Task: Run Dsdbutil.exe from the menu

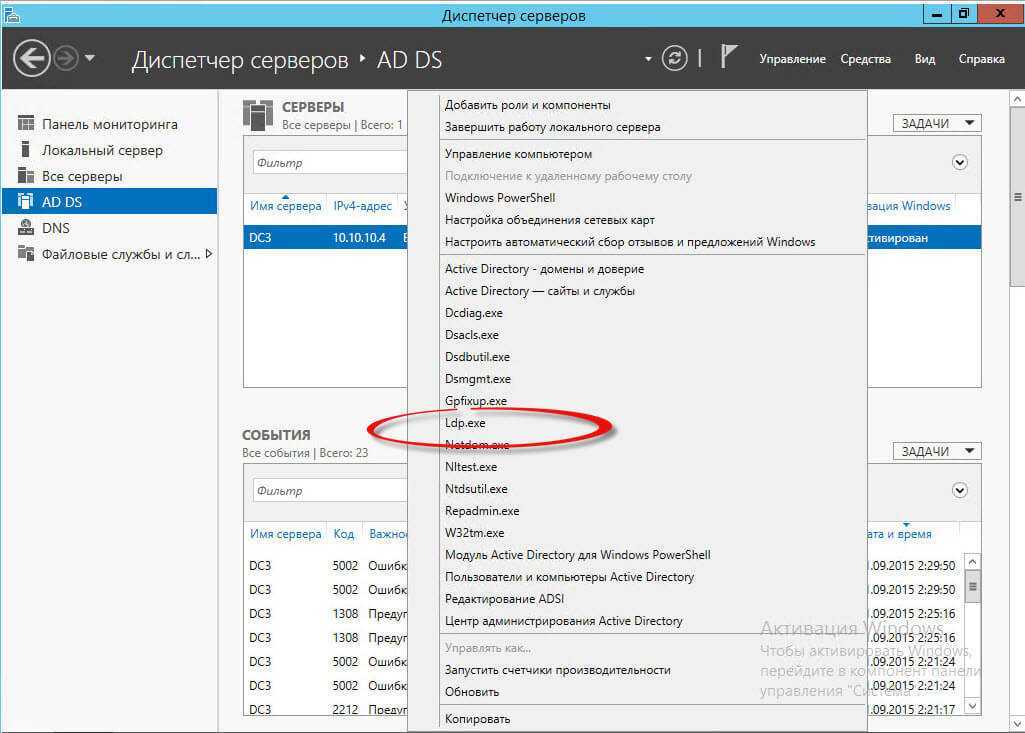Action: coord(477,357)
